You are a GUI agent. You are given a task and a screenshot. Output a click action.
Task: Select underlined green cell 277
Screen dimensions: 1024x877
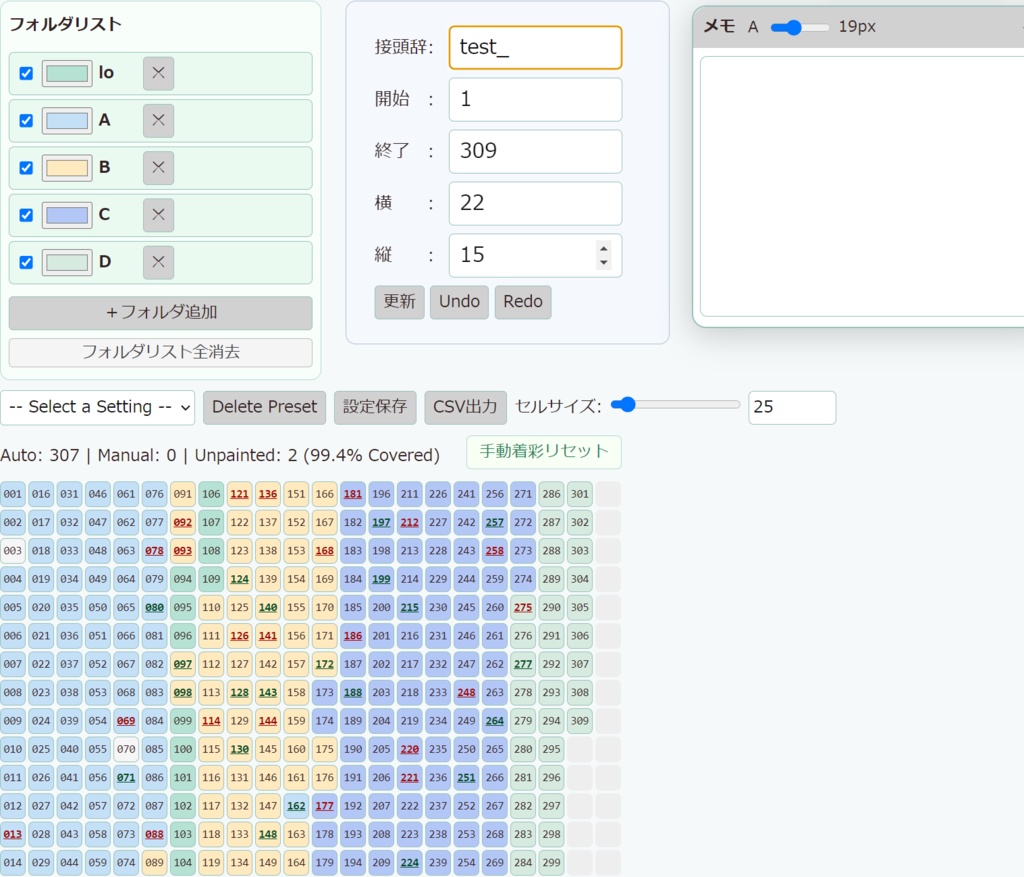click(523, 664)
